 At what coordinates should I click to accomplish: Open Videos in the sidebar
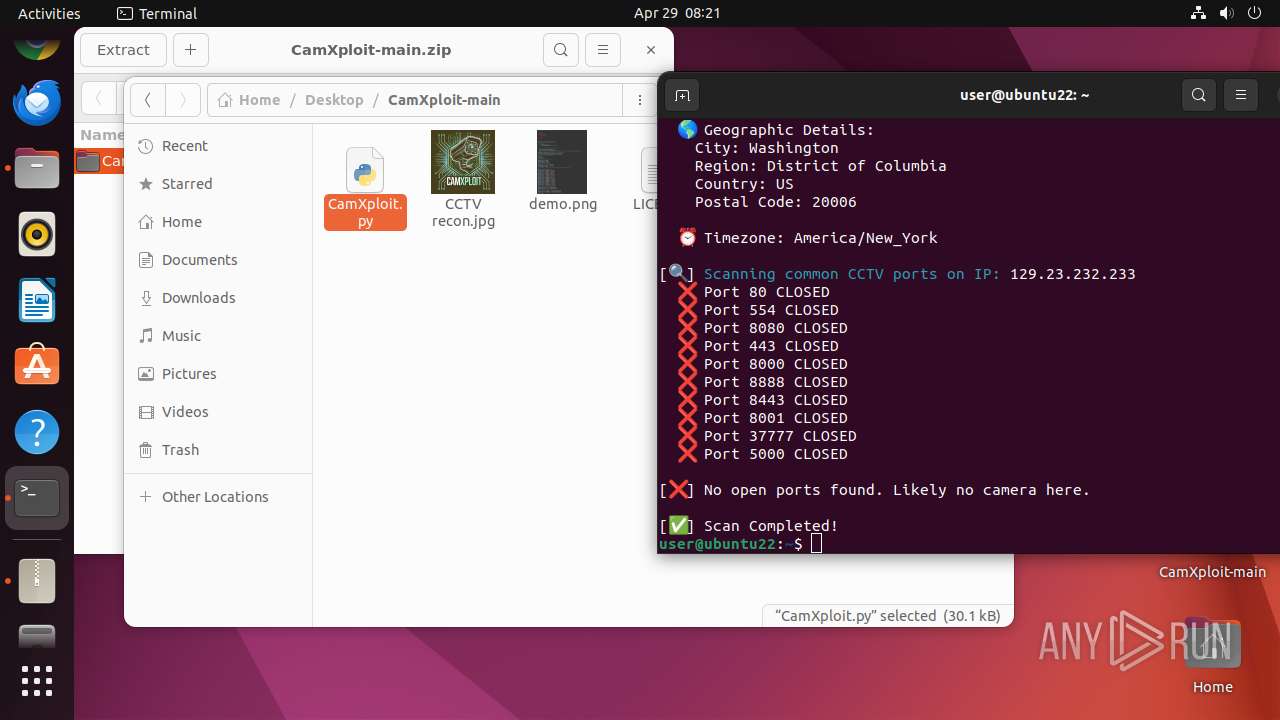218,412
